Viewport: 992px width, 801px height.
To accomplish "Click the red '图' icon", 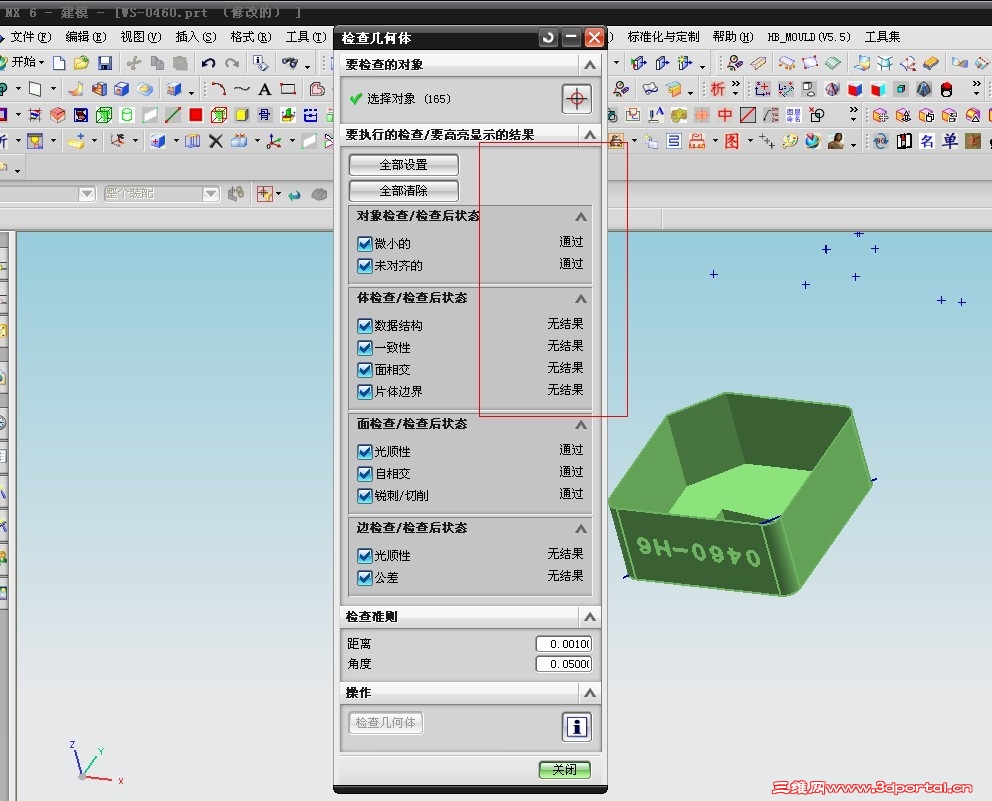I will pyautogui.click(x=731, y=141).
